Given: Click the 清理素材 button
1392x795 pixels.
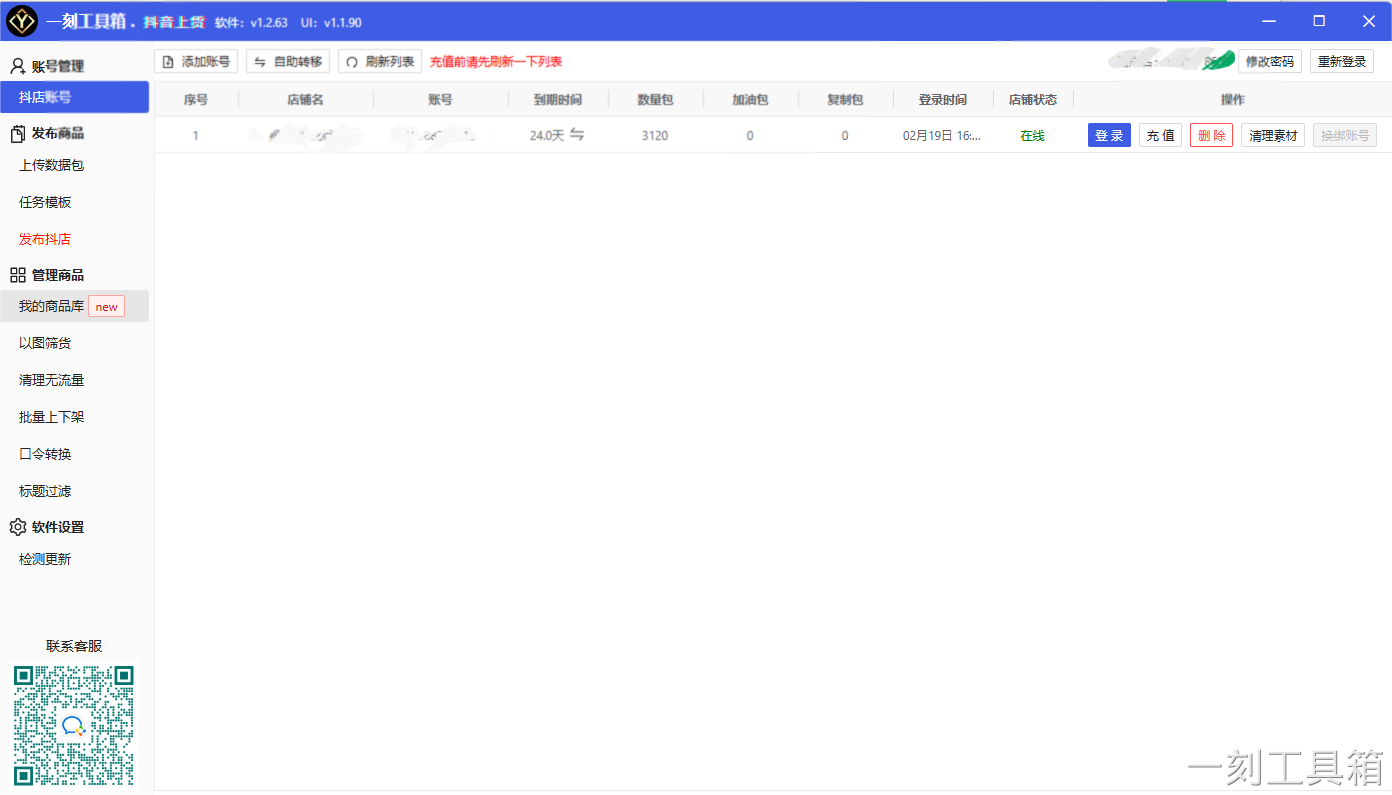Looking at the screenshot, I should point(1273,136).
